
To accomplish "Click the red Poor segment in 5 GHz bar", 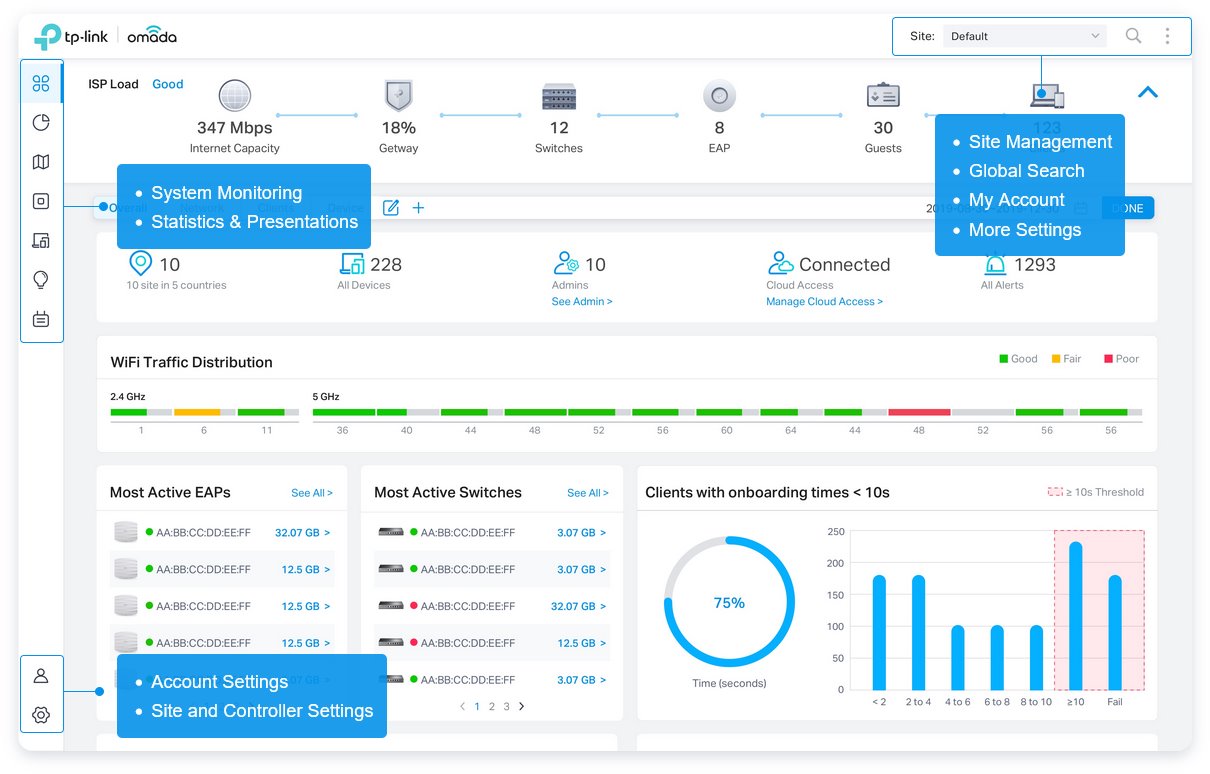I will (919, 412).
